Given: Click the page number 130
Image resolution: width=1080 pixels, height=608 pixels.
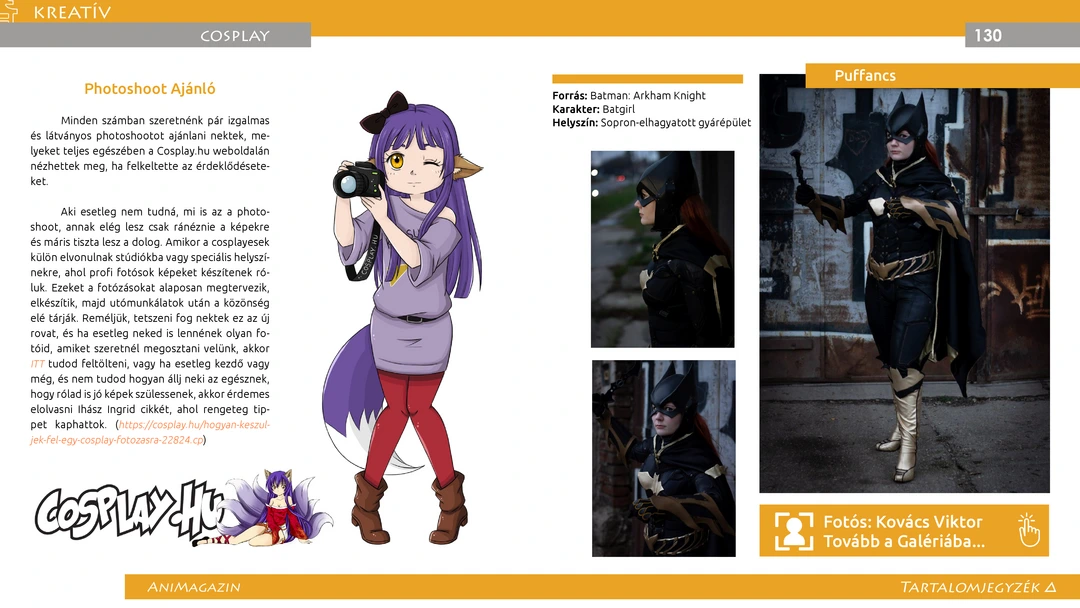Looking at the screenshot, I should tap(987, 36).
